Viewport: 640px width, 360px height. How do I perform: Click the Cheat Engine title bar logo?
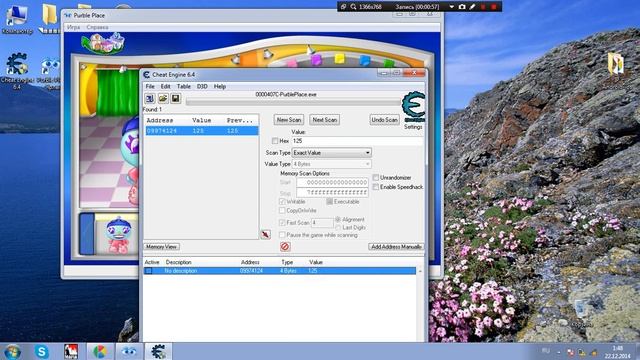pyautogui.click(x=147, y=75)
